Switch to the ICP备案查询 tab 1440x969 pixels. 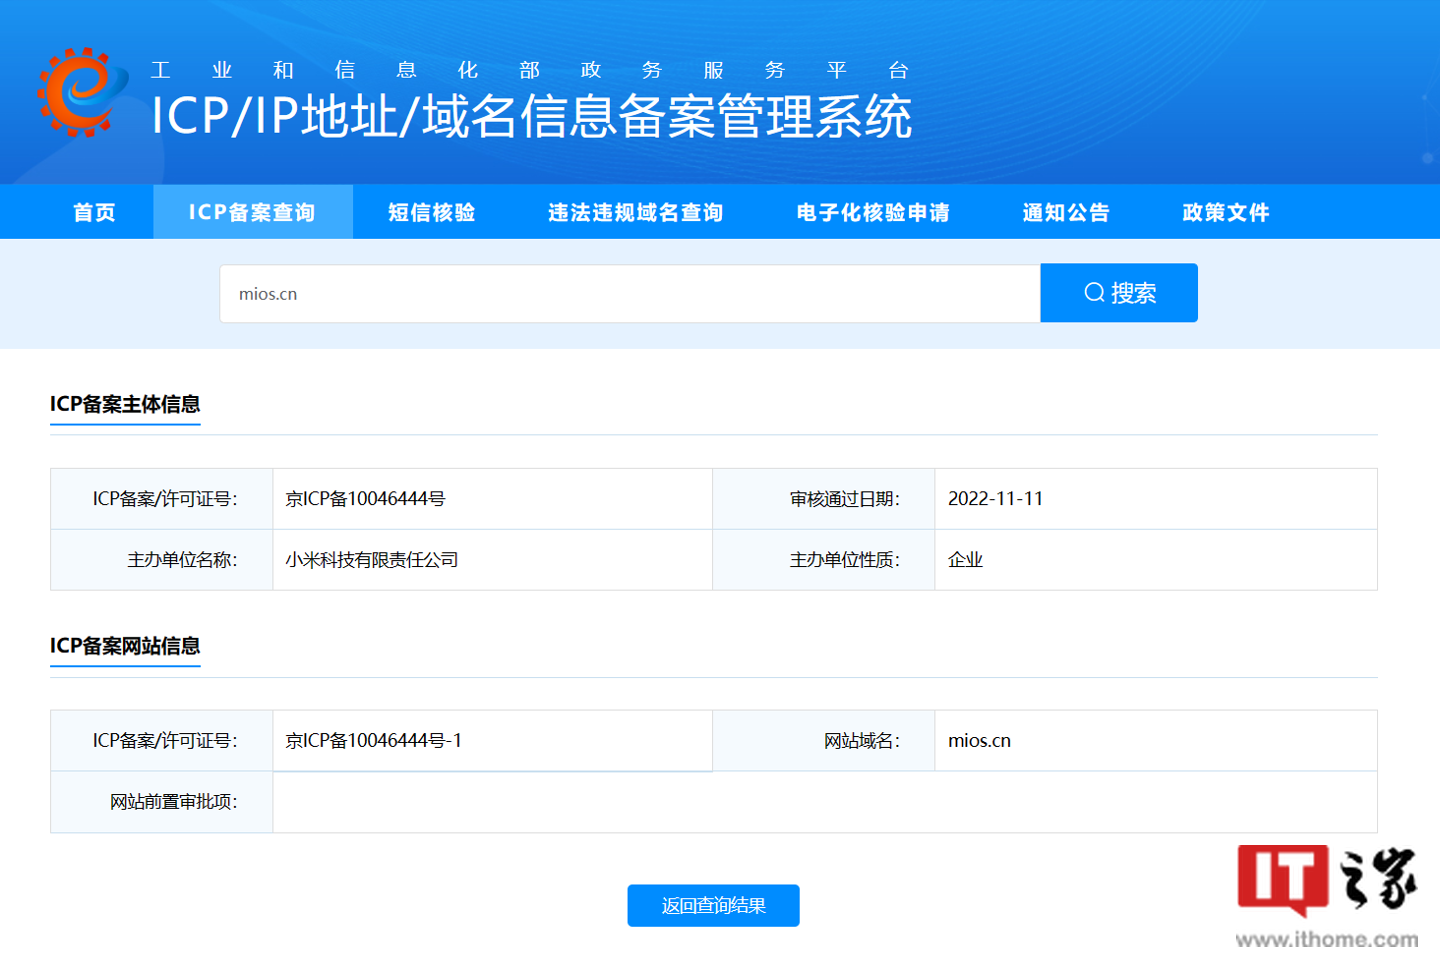point(253,211)
